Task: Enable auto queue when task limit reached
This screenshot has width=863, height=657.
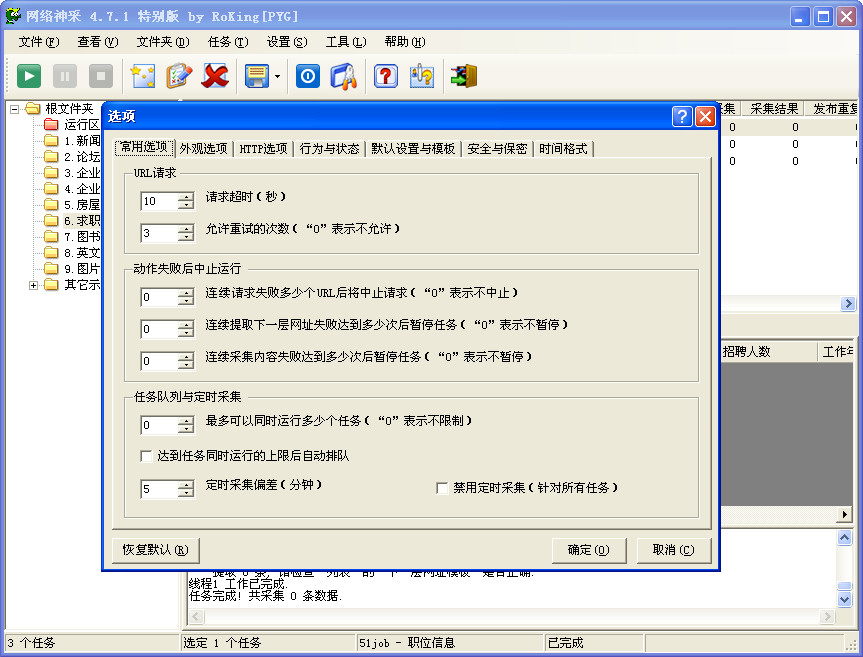Action: point(146,456)
